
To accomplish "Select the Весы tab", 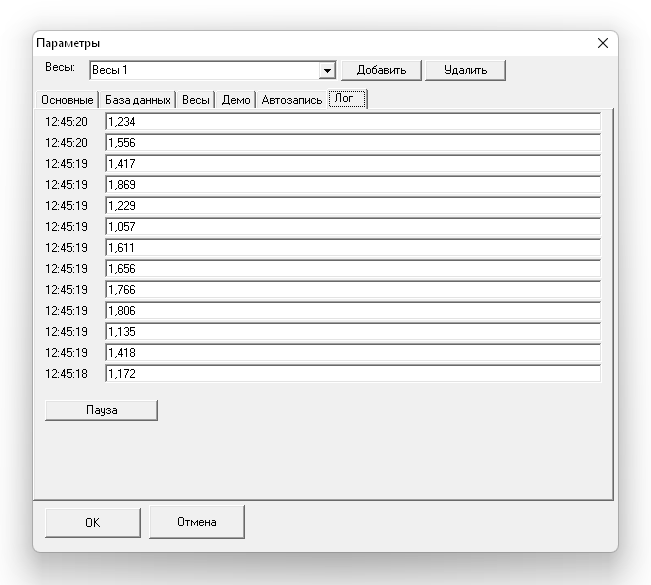I will point(196,100).
